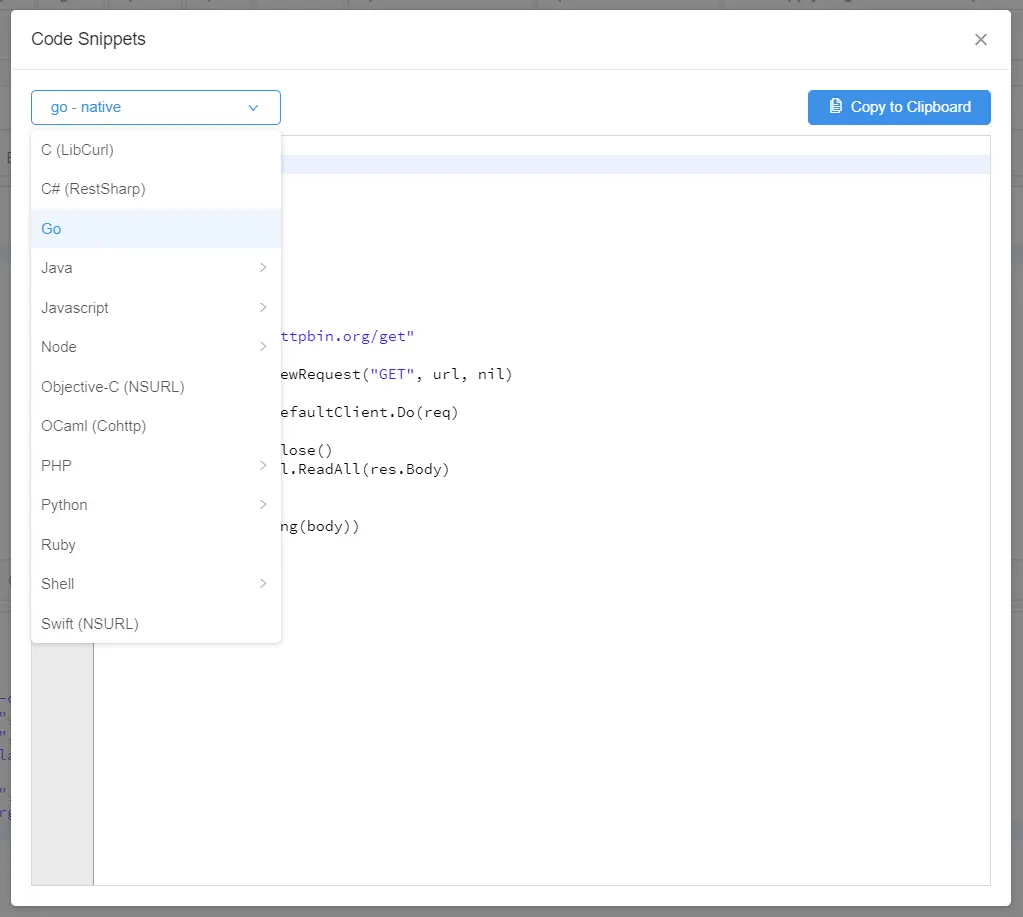Click the dropdown chevron beside go - native
1023x917 pixels.
pyautogui.click(x=253, y=108)
